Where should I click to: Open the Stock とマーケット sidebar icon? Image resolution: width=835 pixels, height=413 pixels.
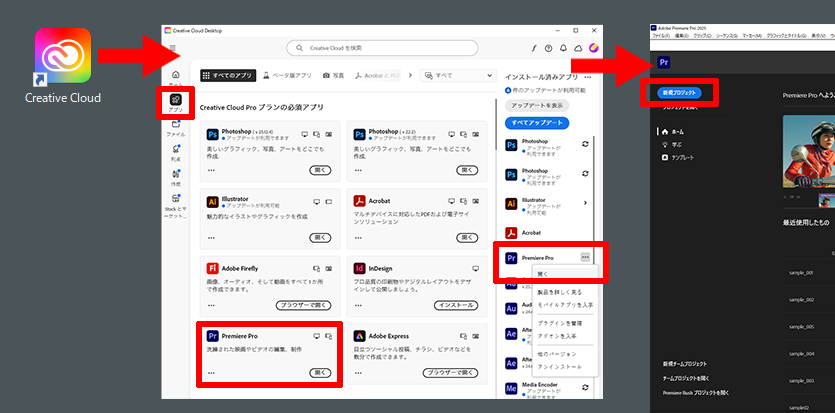tap(176, 199)
